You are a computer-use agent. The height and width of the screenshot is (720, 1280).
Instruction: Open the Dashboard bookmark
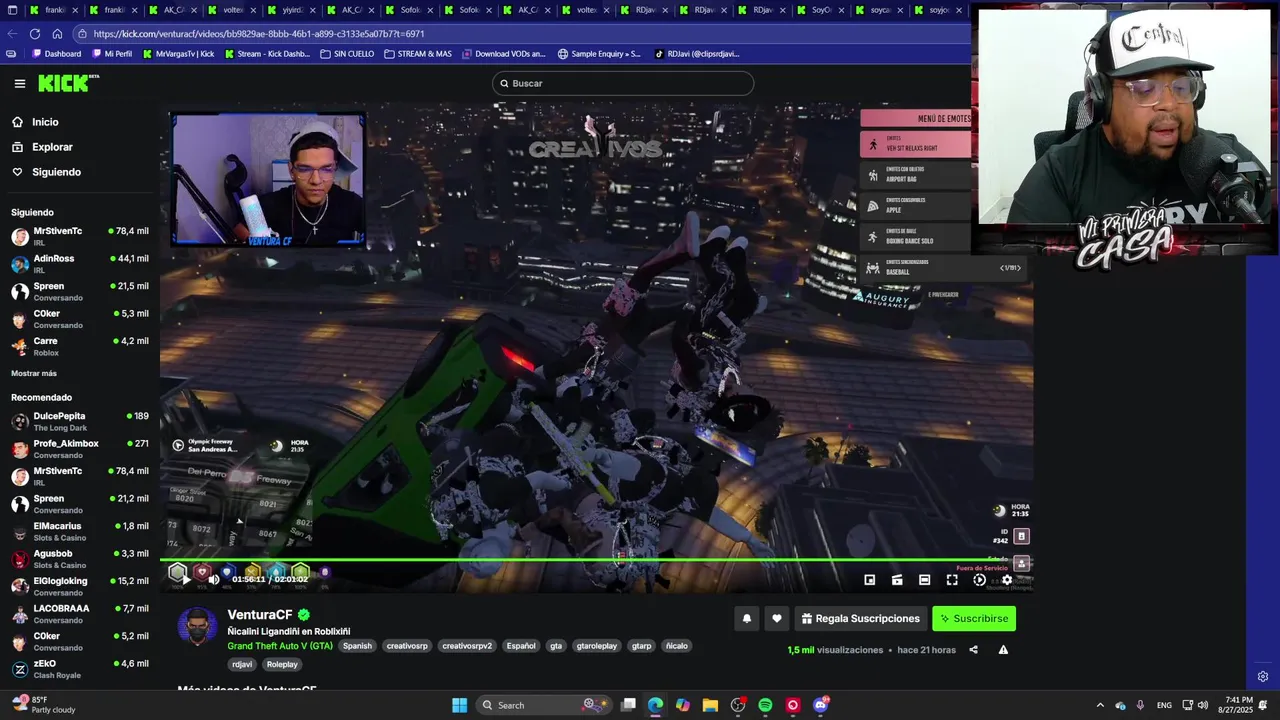57,54
